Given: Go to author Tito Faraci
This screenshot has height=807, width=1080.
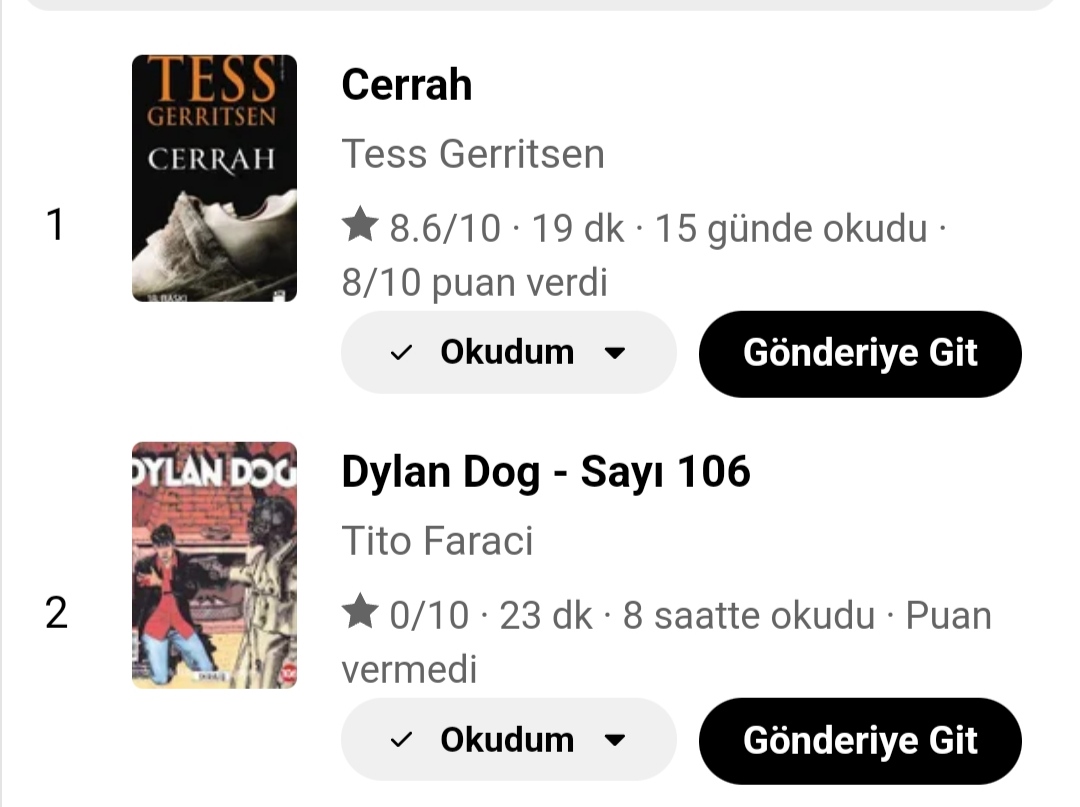Looking at the screenshot, I should (x=437, y=541).
